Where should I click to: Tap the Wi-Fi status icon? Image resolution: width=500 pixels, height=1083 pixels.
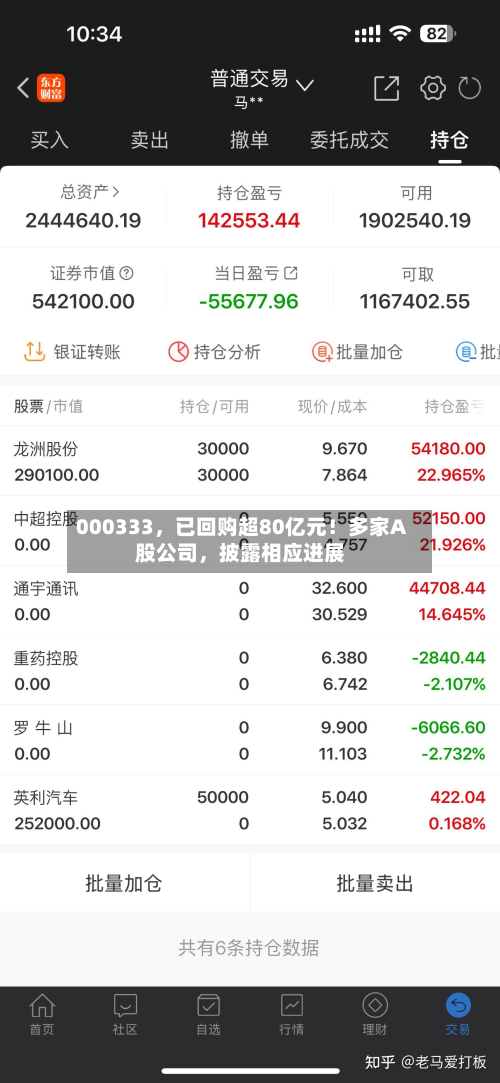(400, 33)
